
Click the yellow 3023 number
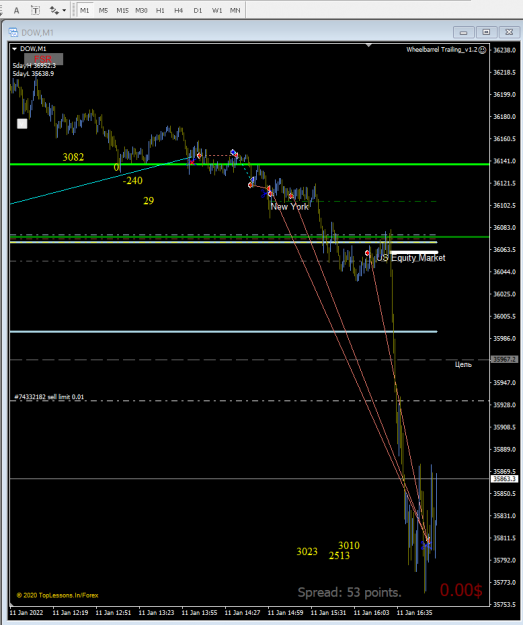coord(307,551)
